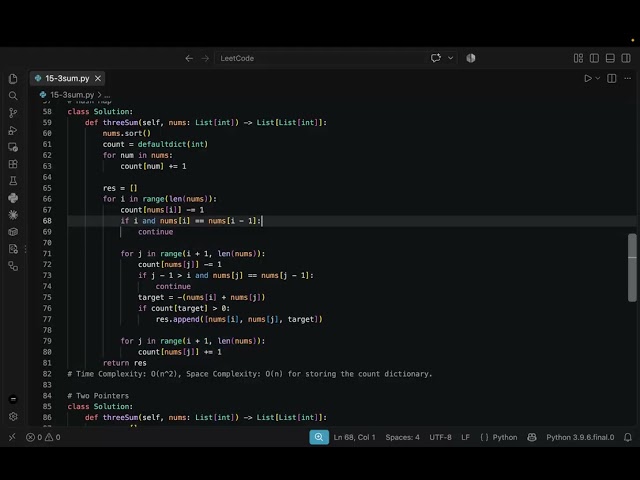Open the Python environments view

click(x=13, y=198)
